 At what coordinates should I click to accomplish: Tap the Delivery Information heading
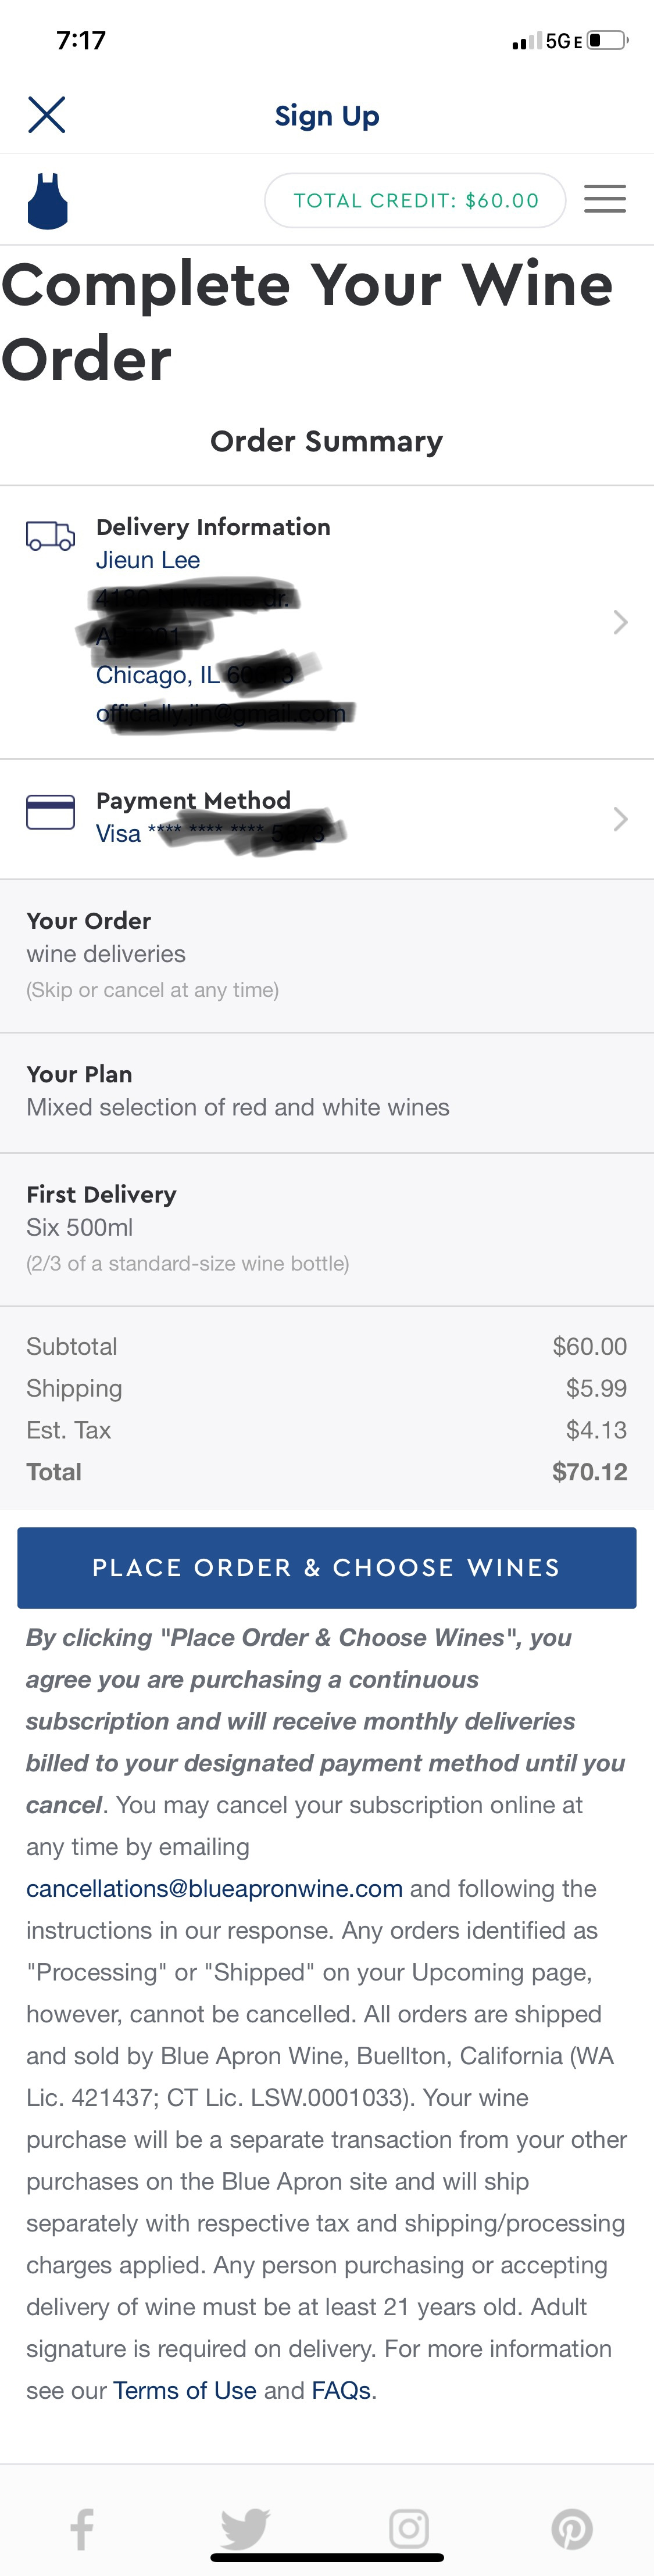[x=213, y=527]
